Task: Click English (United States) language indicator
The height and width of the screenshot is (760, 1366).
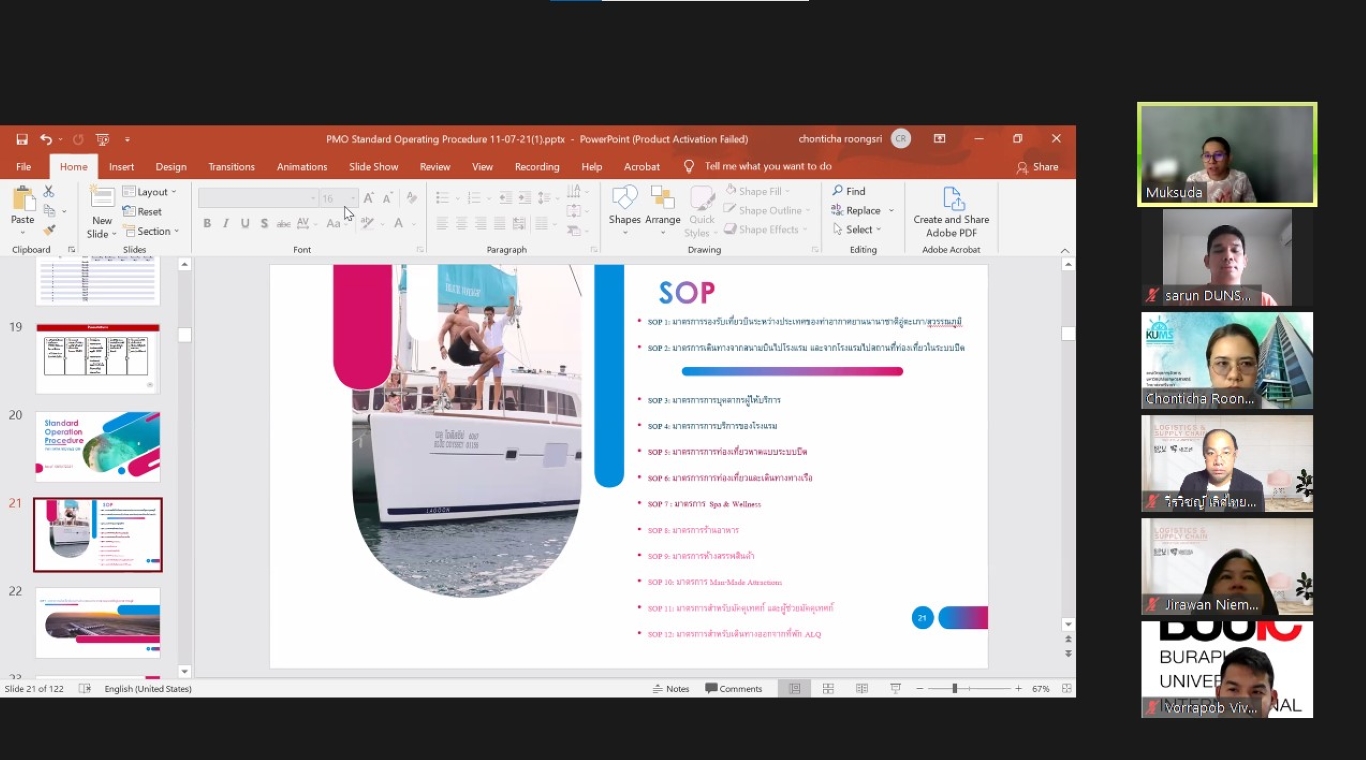Action: tap(148, 688)
